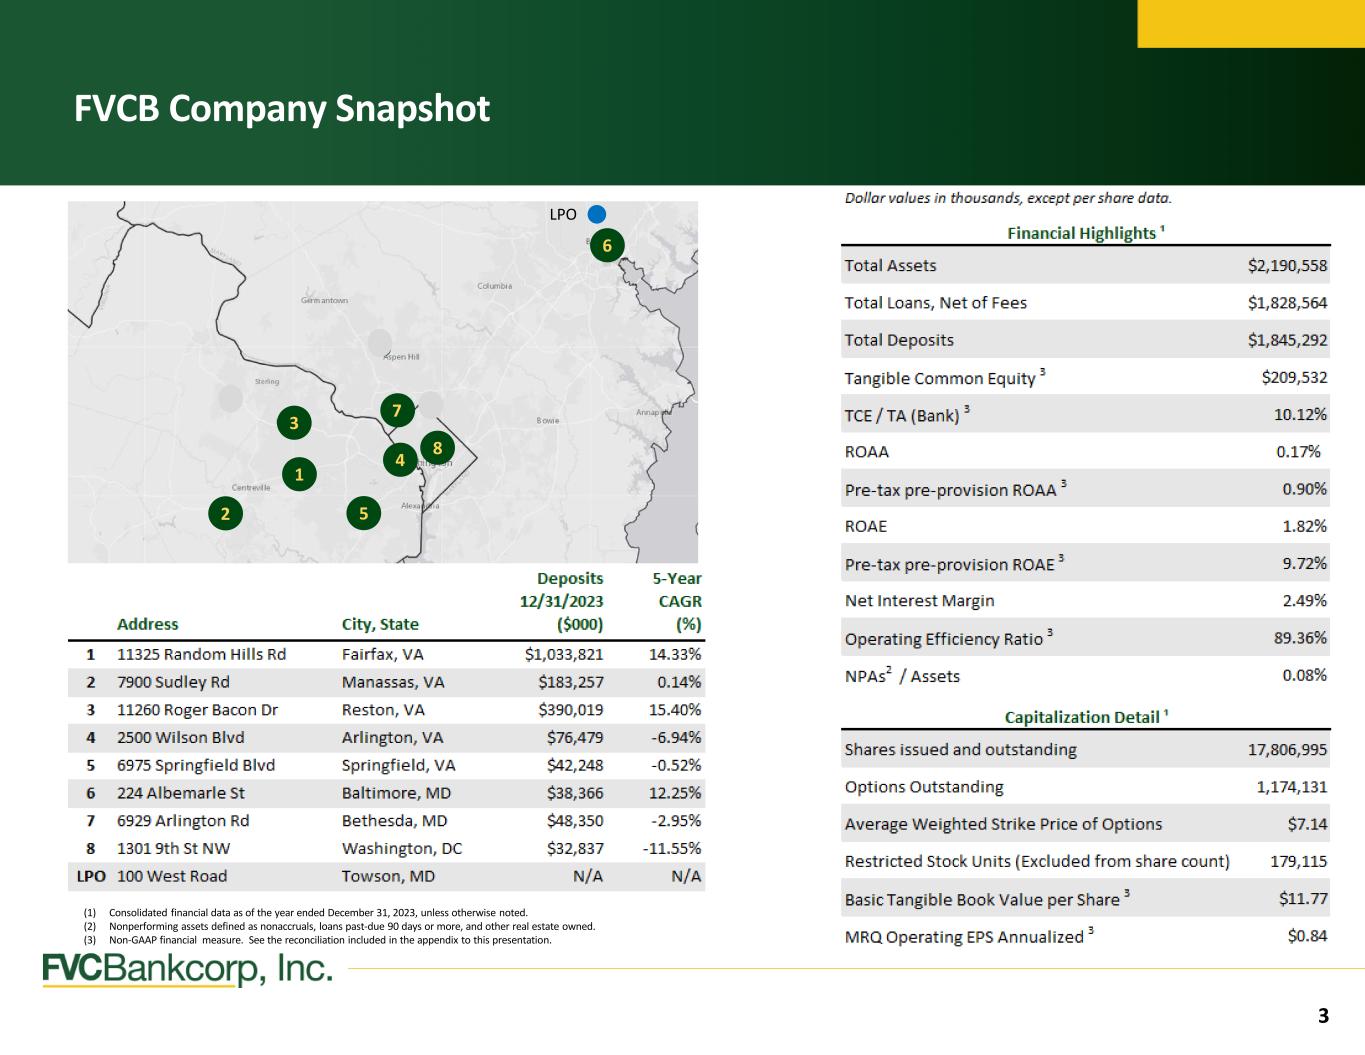
Task: Click the Financial Highlights heading
Action: click(x=1086, y=233)
